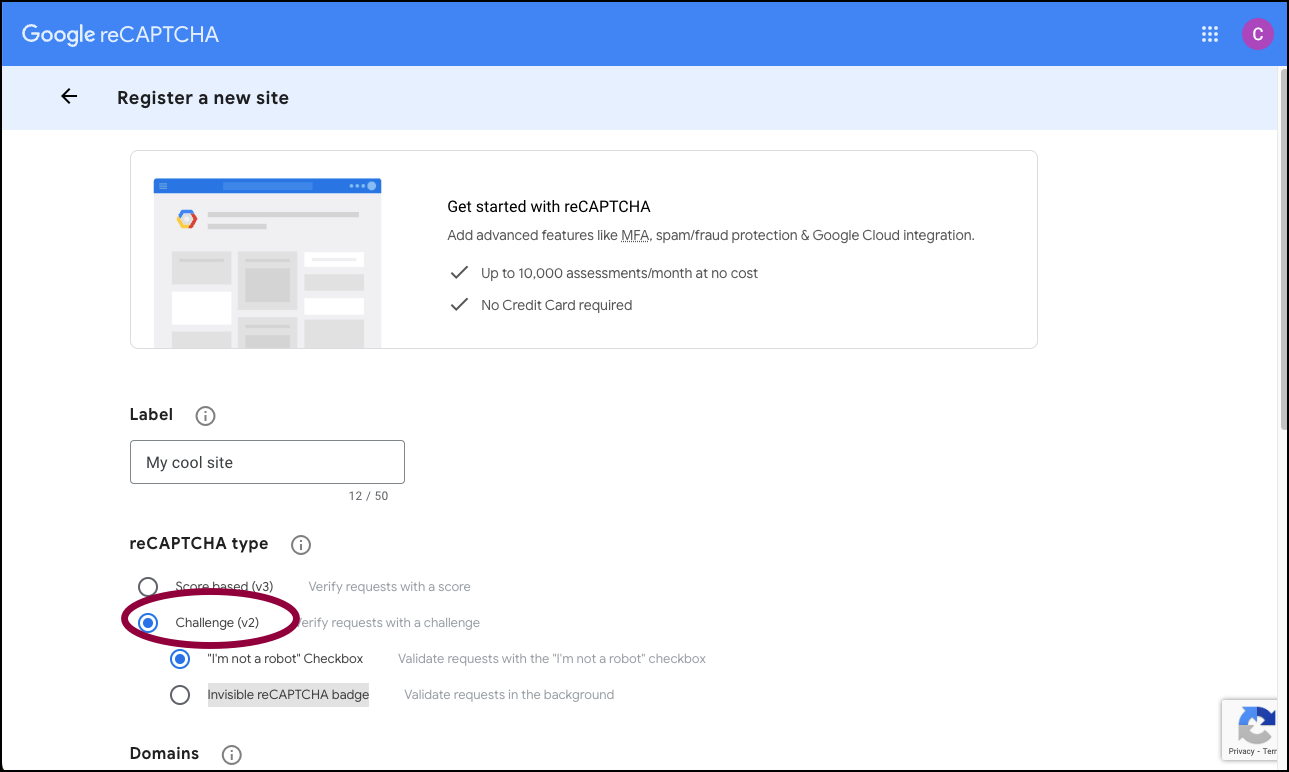Click "No Credit Card required" text

[x=557, y=305]
